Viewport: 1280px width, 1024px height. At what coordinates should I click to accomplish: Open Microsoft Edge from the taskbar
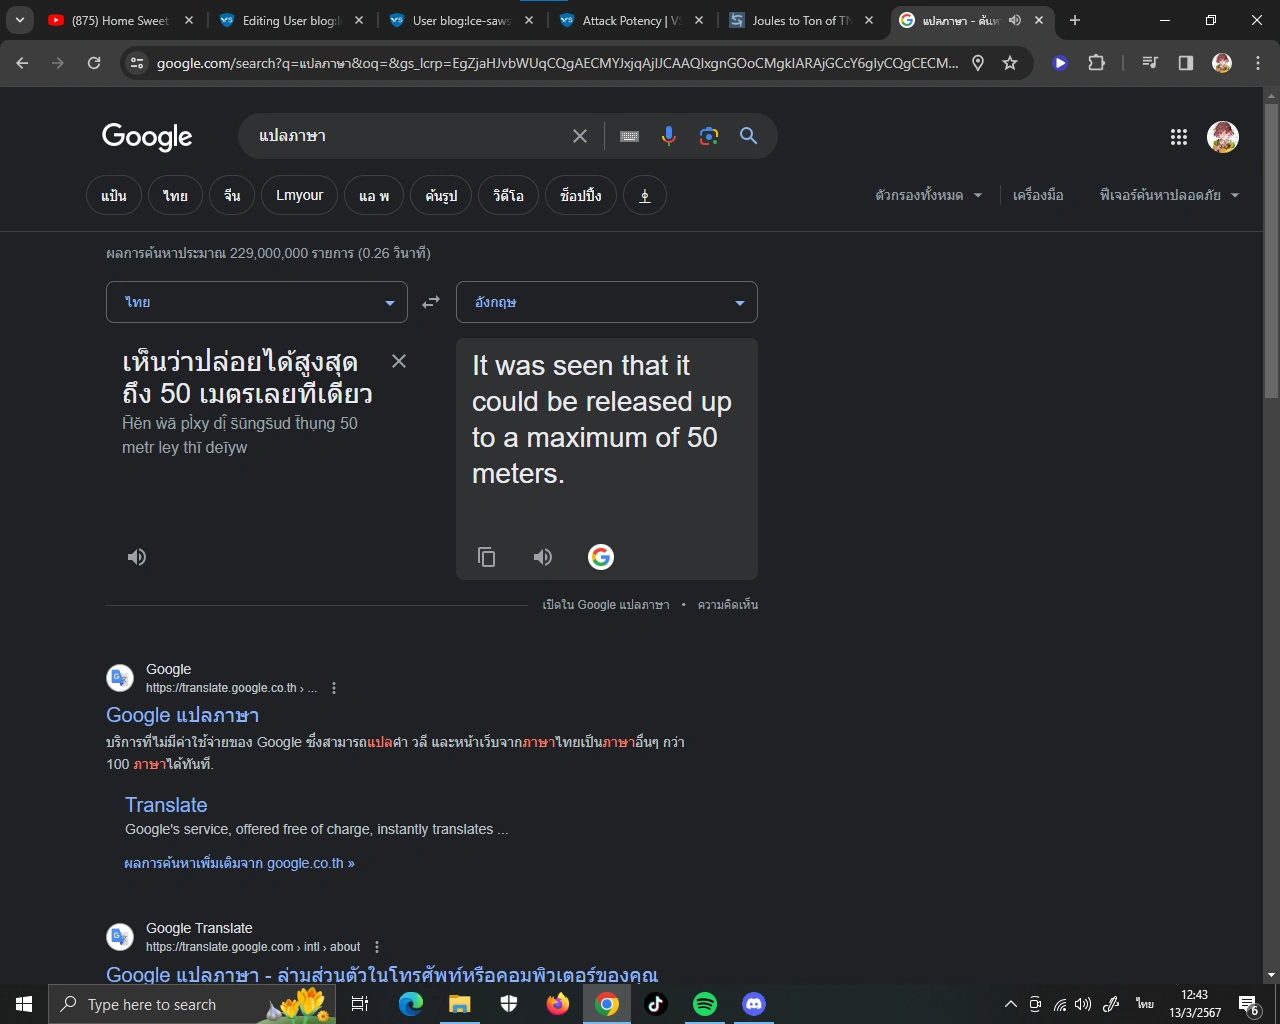point(411,1004)
